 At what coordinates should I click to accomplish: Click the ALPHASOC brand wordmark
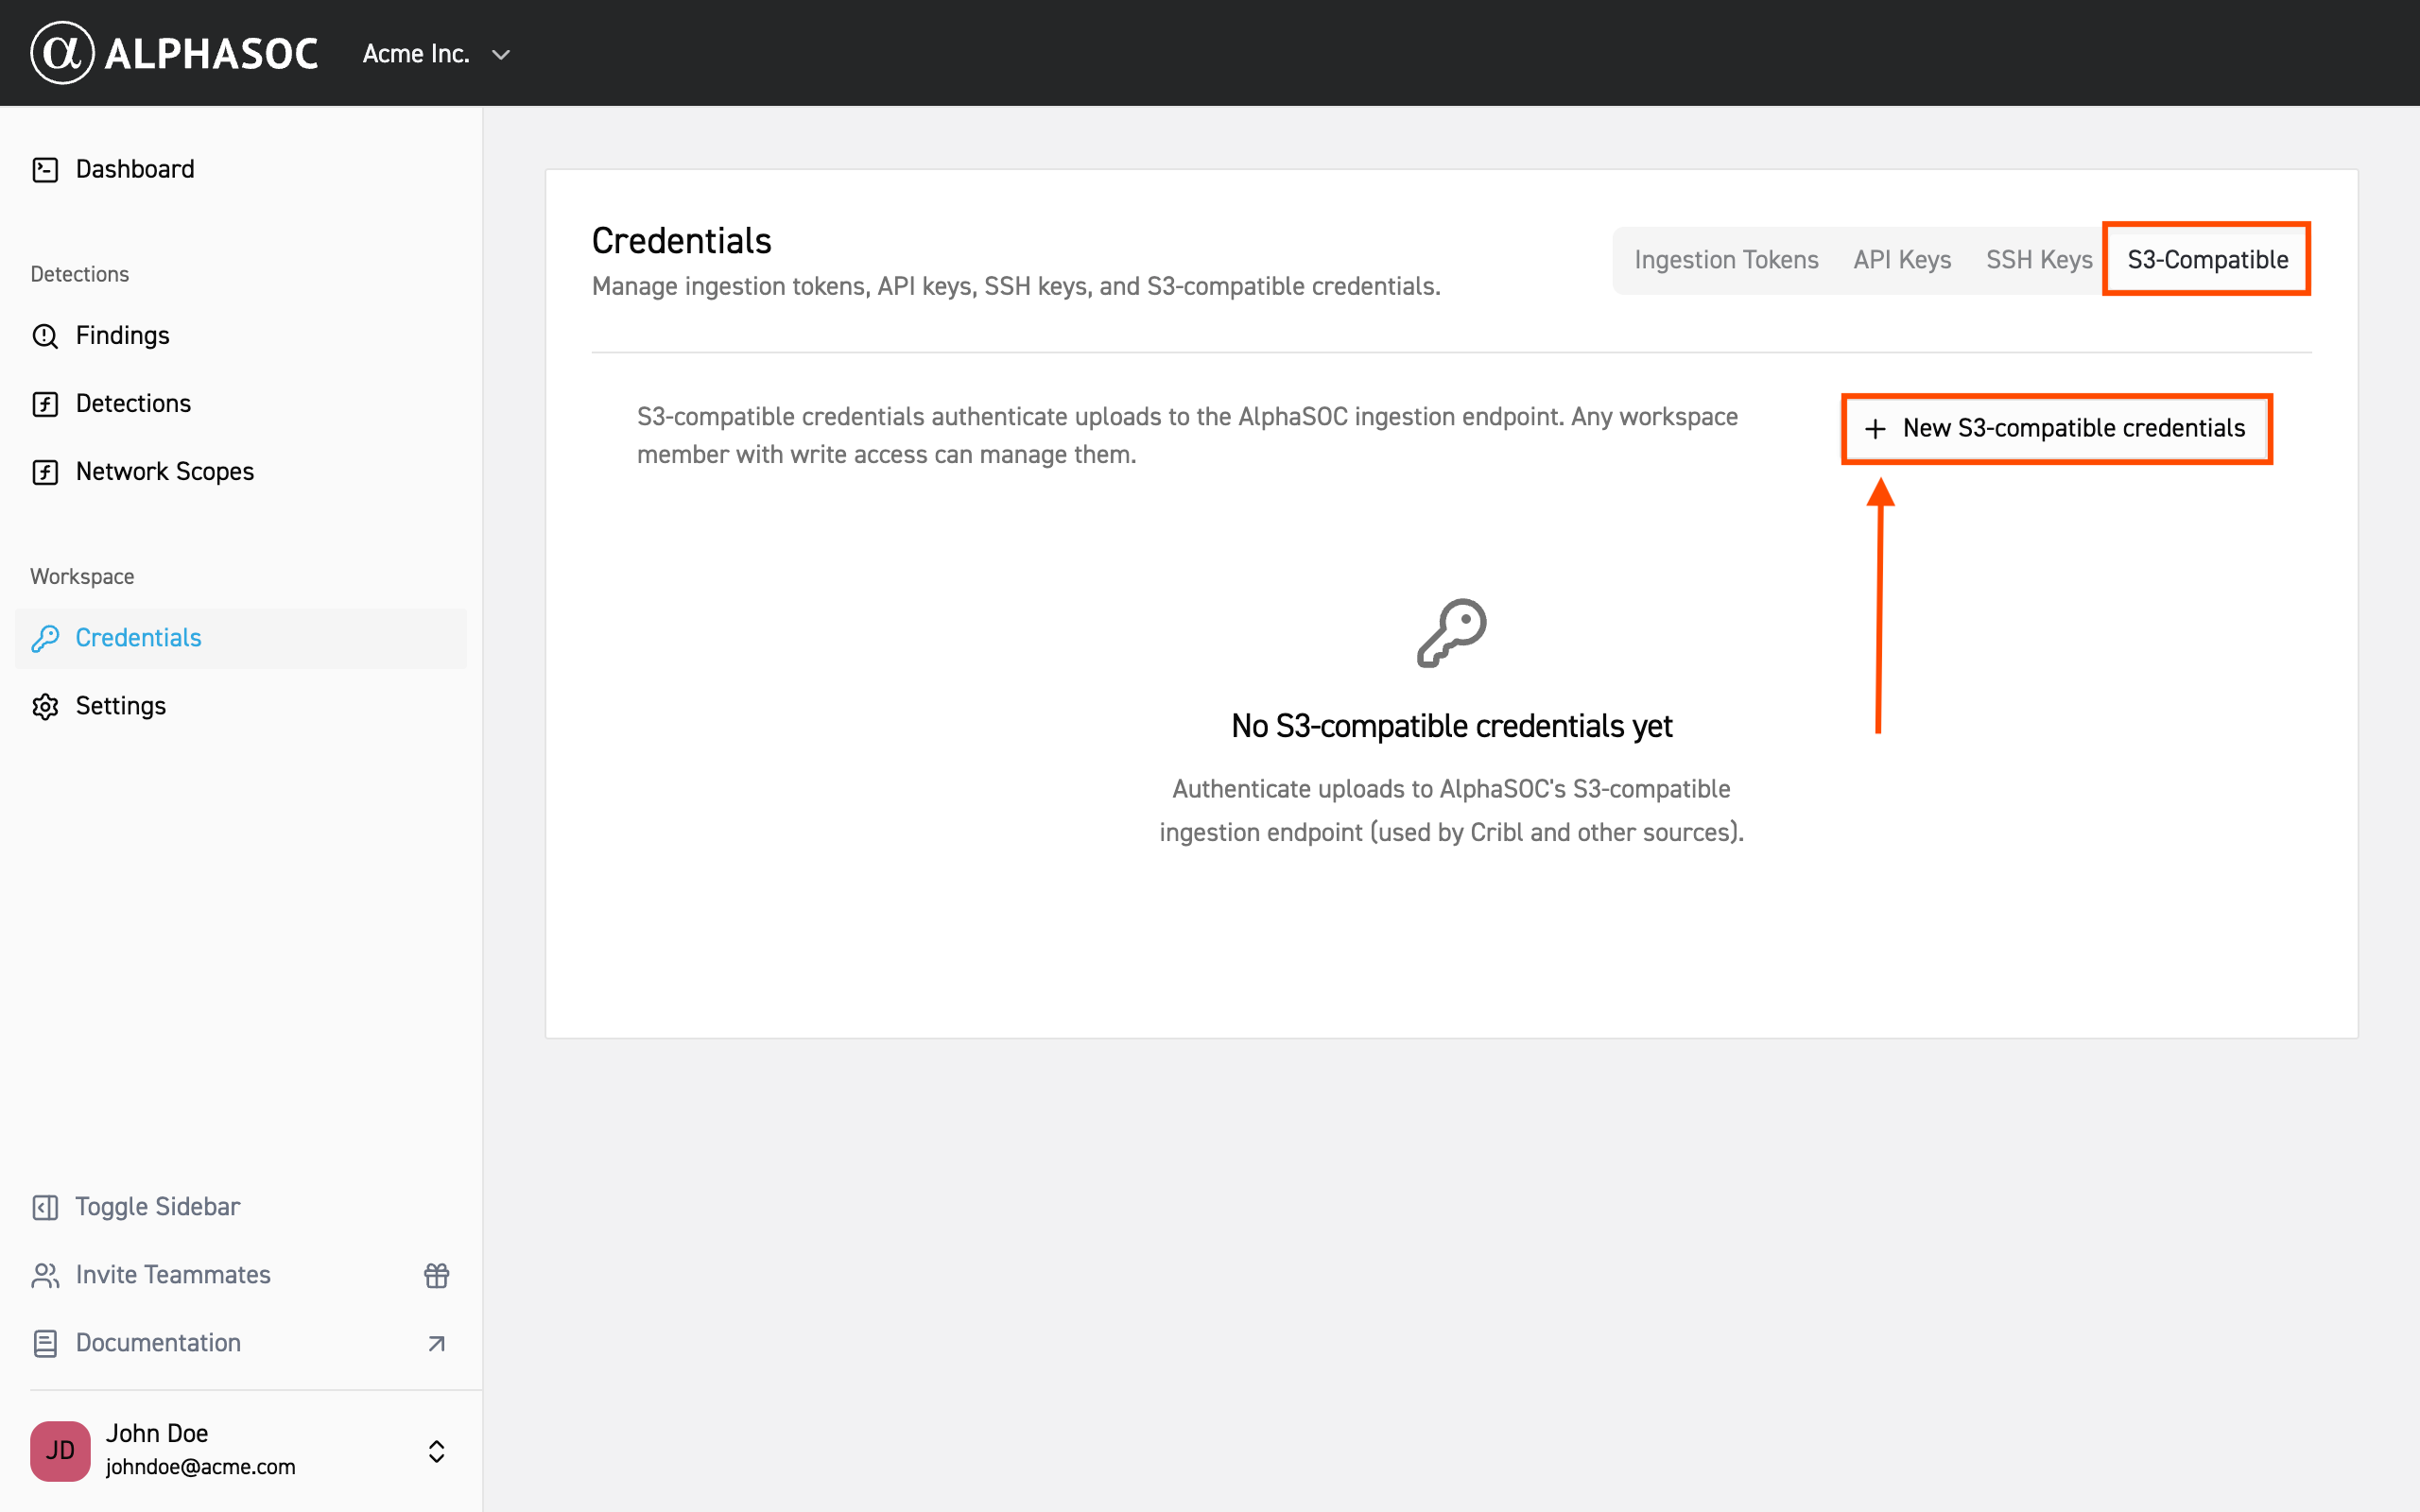(x=211, y=54)
